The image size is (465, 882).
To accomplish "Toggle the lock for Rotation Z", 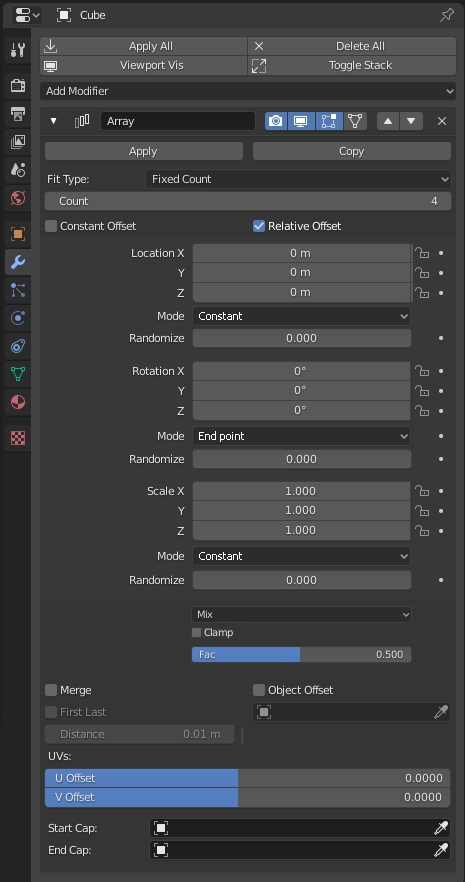I will tap(422, 411).
